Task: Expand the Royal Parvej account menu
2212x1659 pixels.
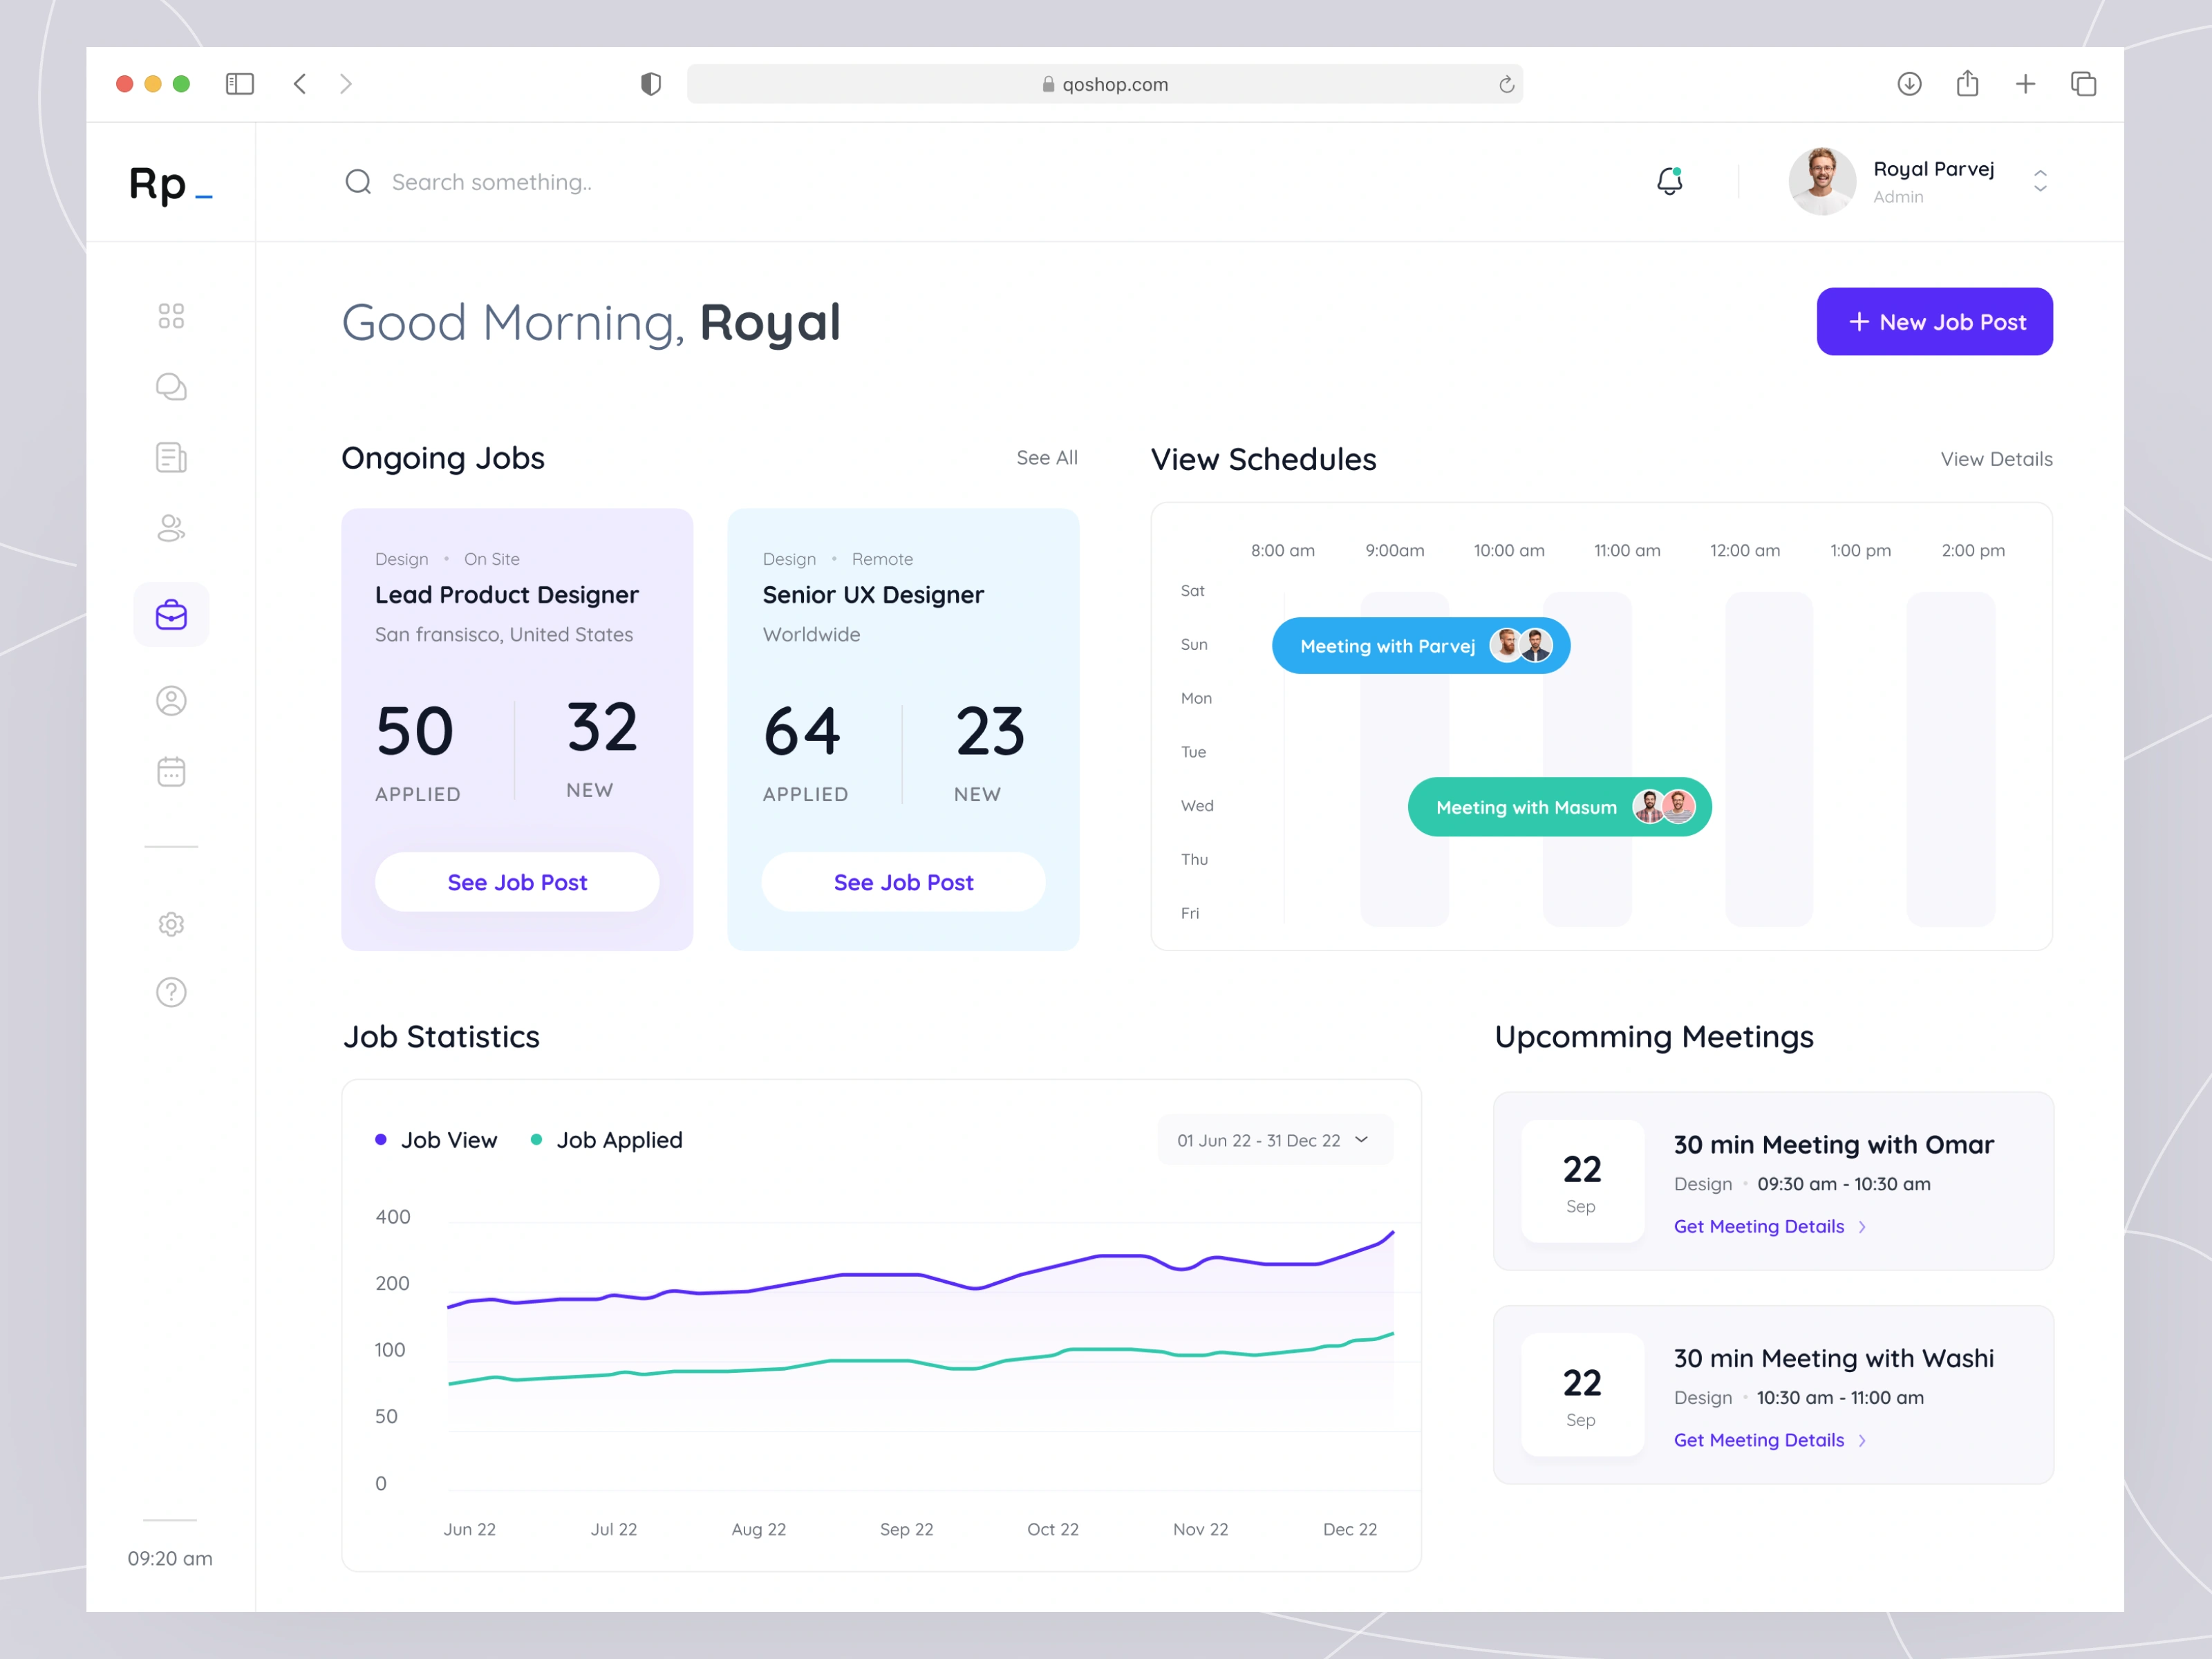Action: pyautogui.click(x=2040, y=181)
